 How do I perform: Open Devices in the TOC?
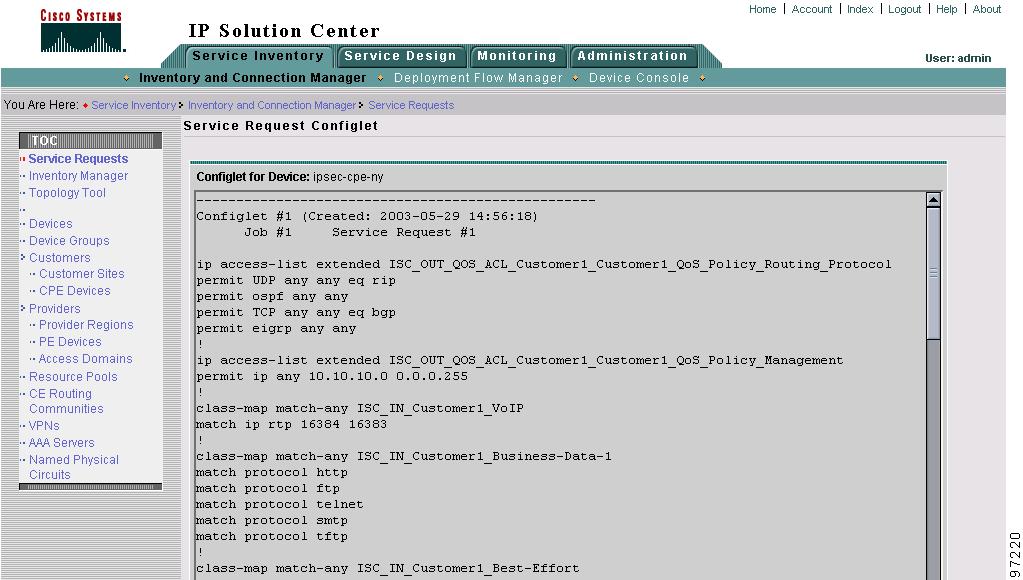pos(50,224)
